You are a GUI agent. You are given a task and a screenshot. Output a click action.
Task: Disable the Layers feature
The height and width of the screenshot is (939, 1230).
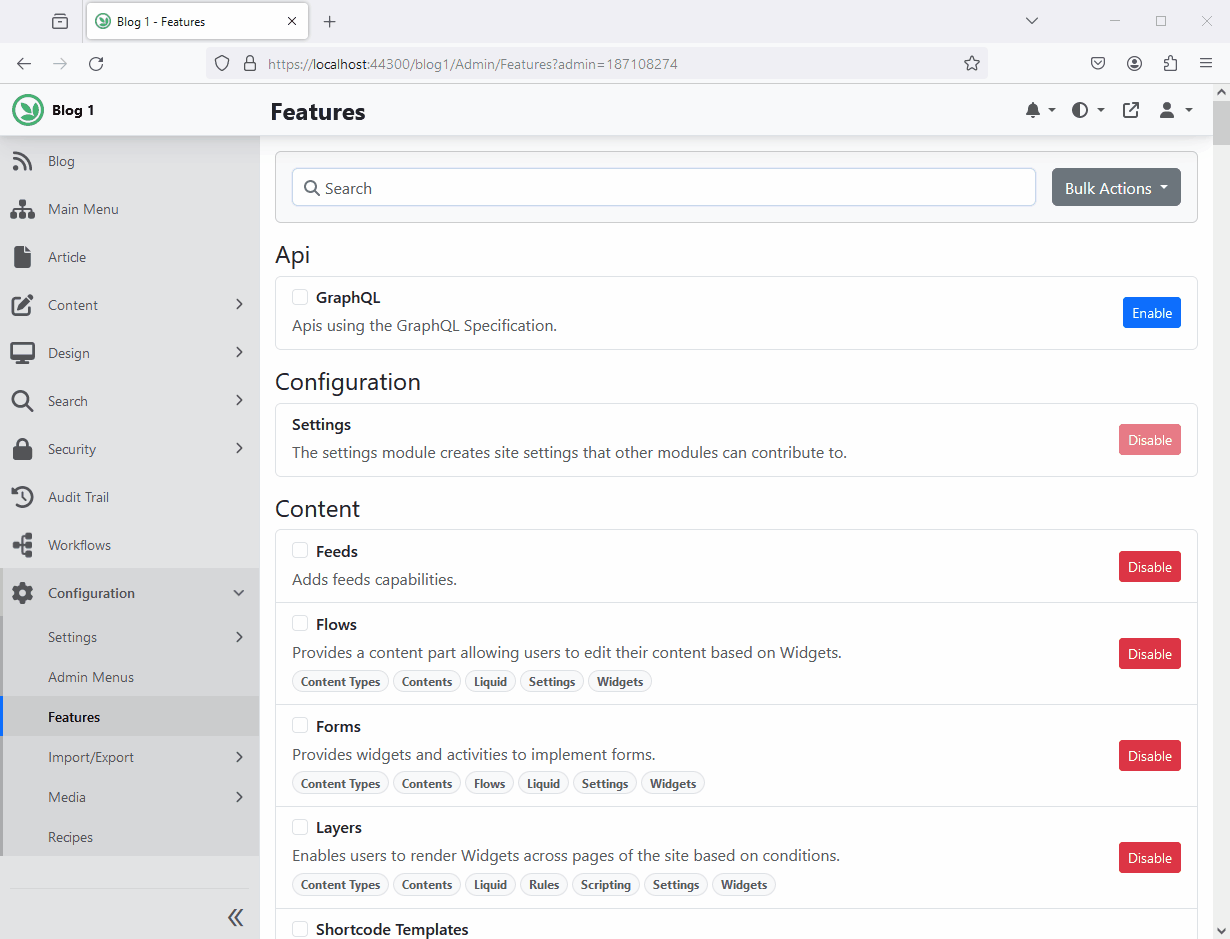pos(1150,858)
